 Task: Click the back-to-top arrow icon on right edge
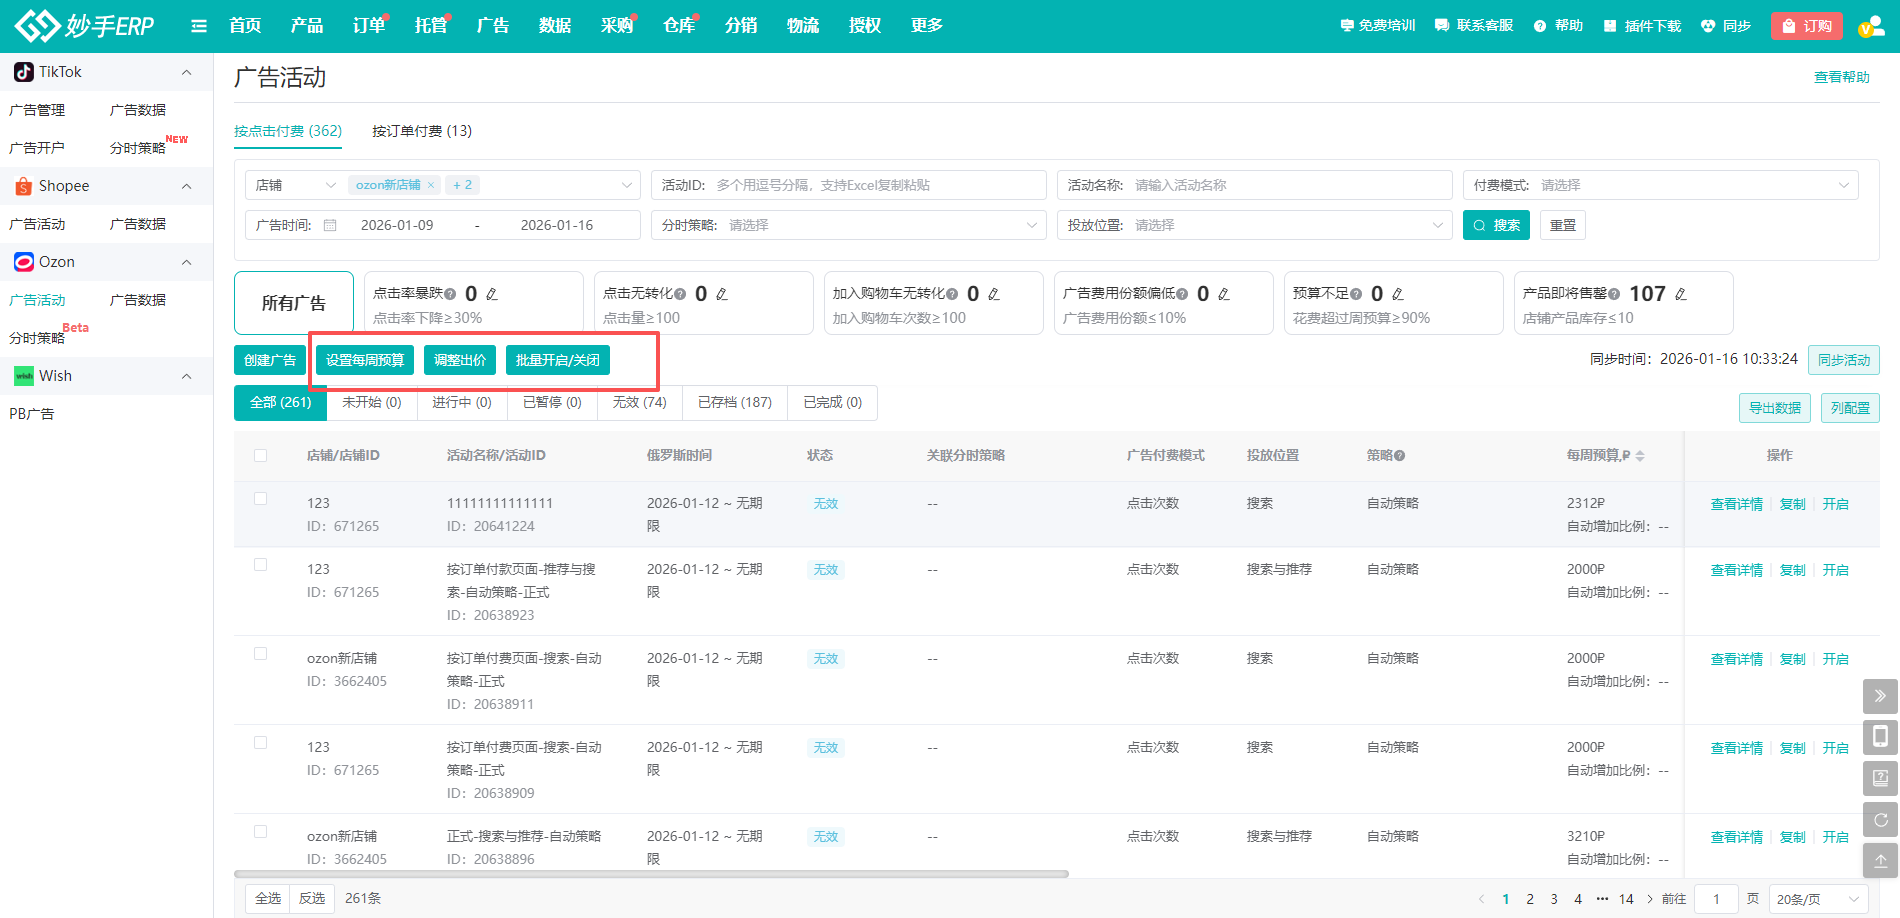(x=1879, y=860)
